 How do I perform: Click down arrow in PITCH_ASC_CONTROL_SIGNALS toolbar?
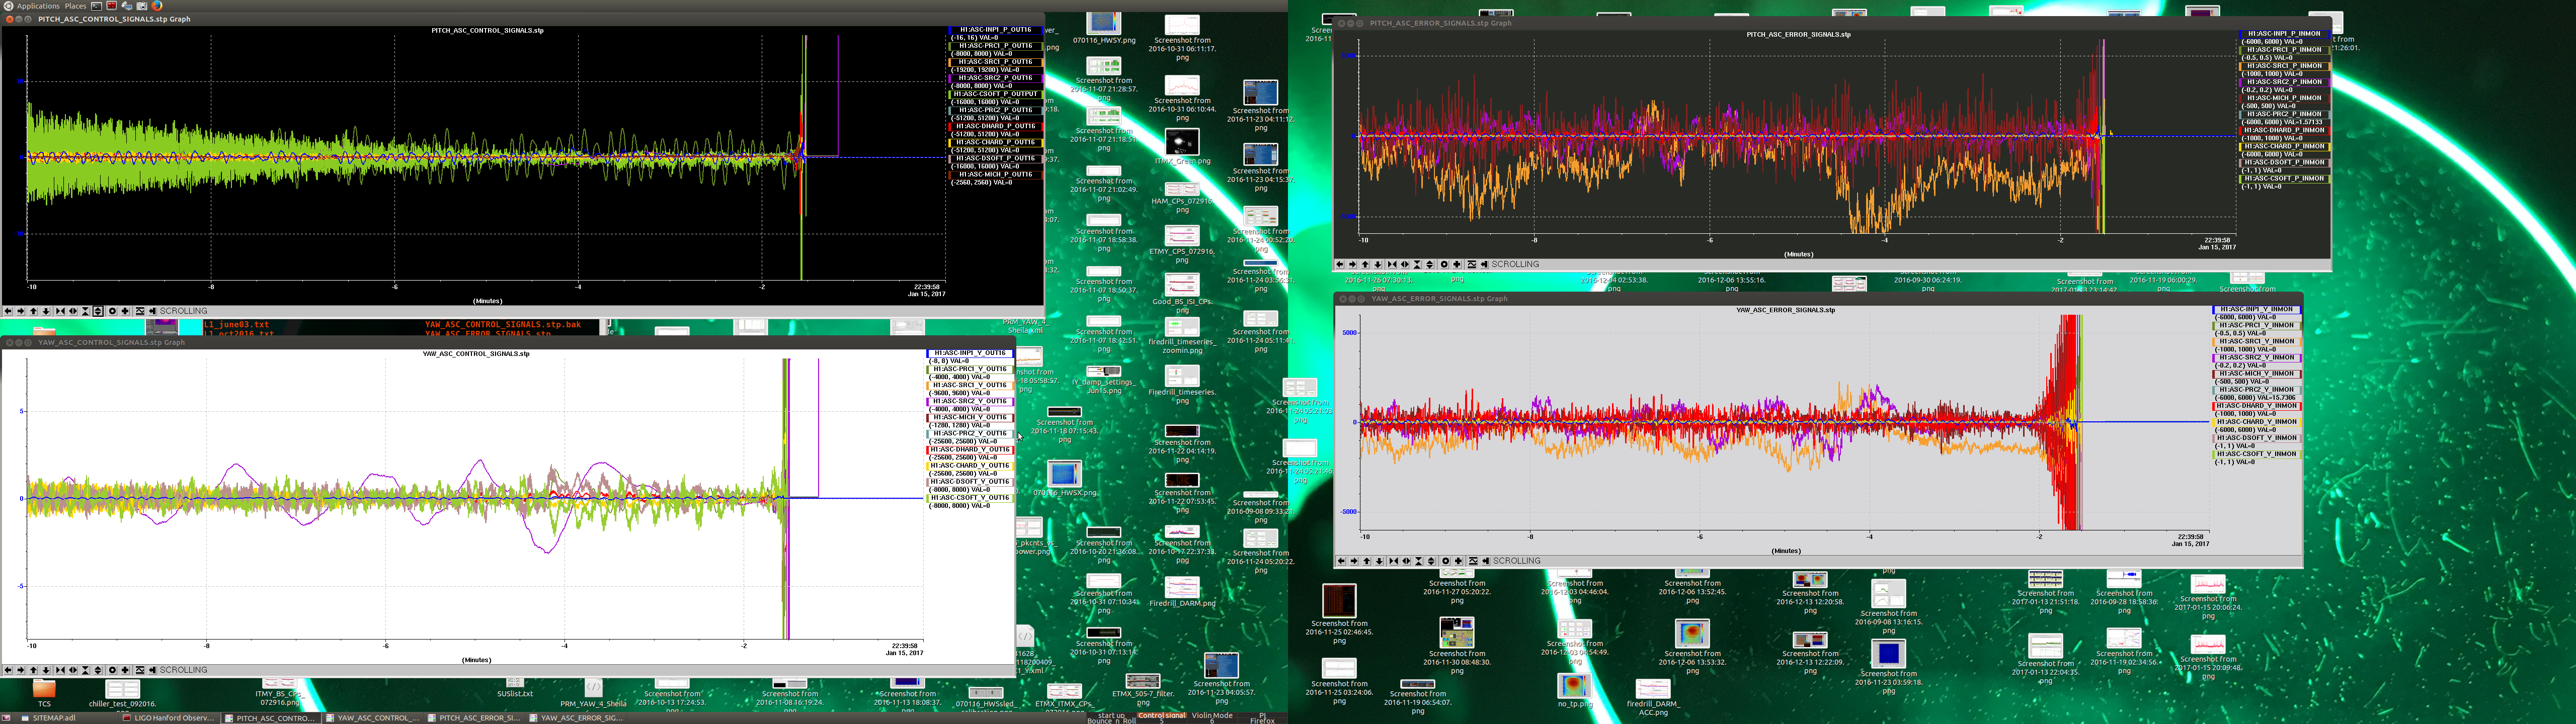pos(46,311)
